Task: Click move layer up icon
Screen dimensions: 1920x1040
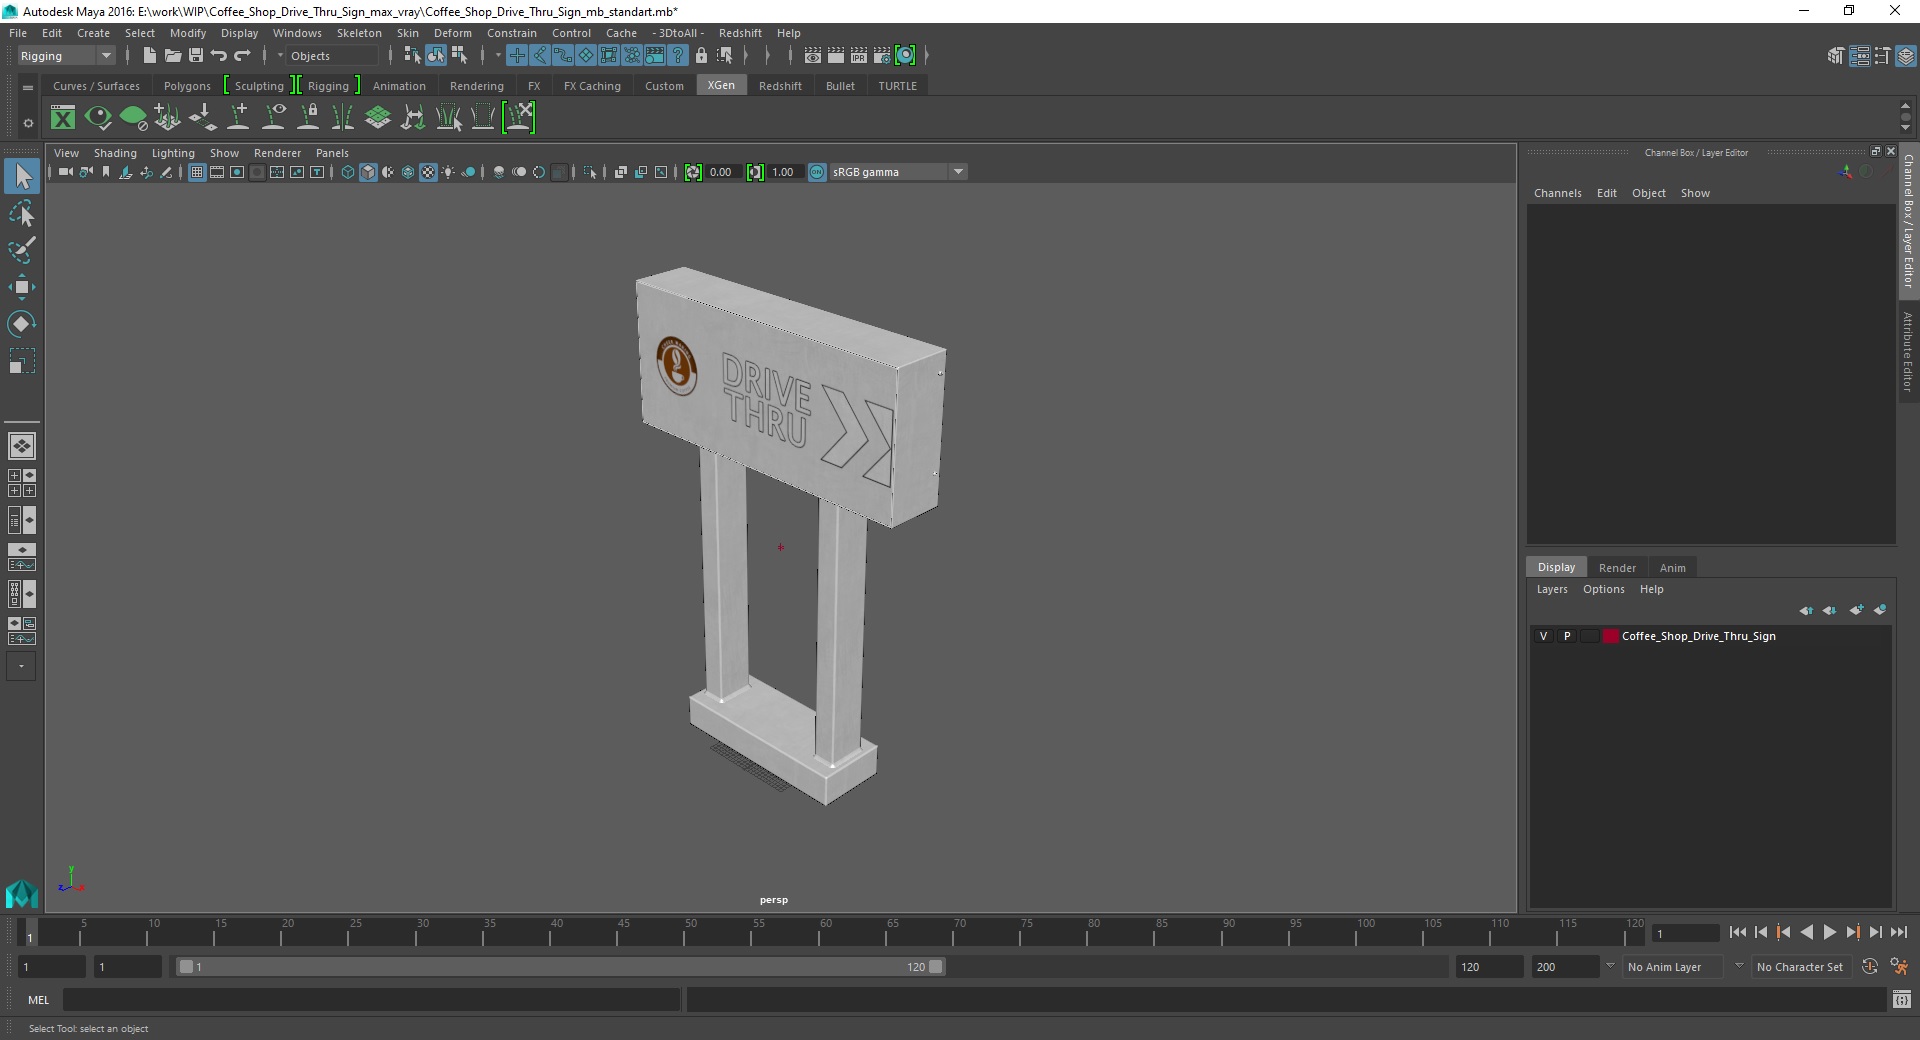Action: (x=1806, y=610)
